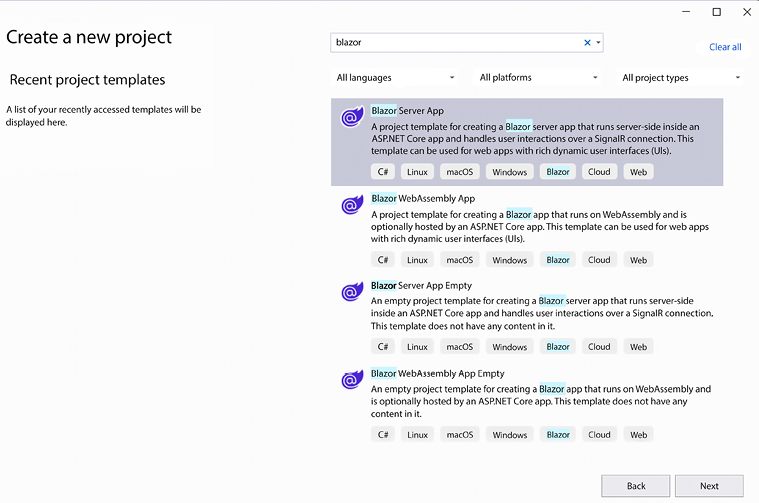
Task: Clear the search box with the X icon
Action: pyautogui.click(x=587, y=43)
